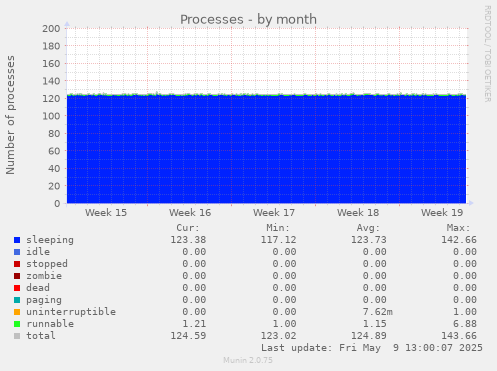Click the 120 y-axis tick label

51,99
